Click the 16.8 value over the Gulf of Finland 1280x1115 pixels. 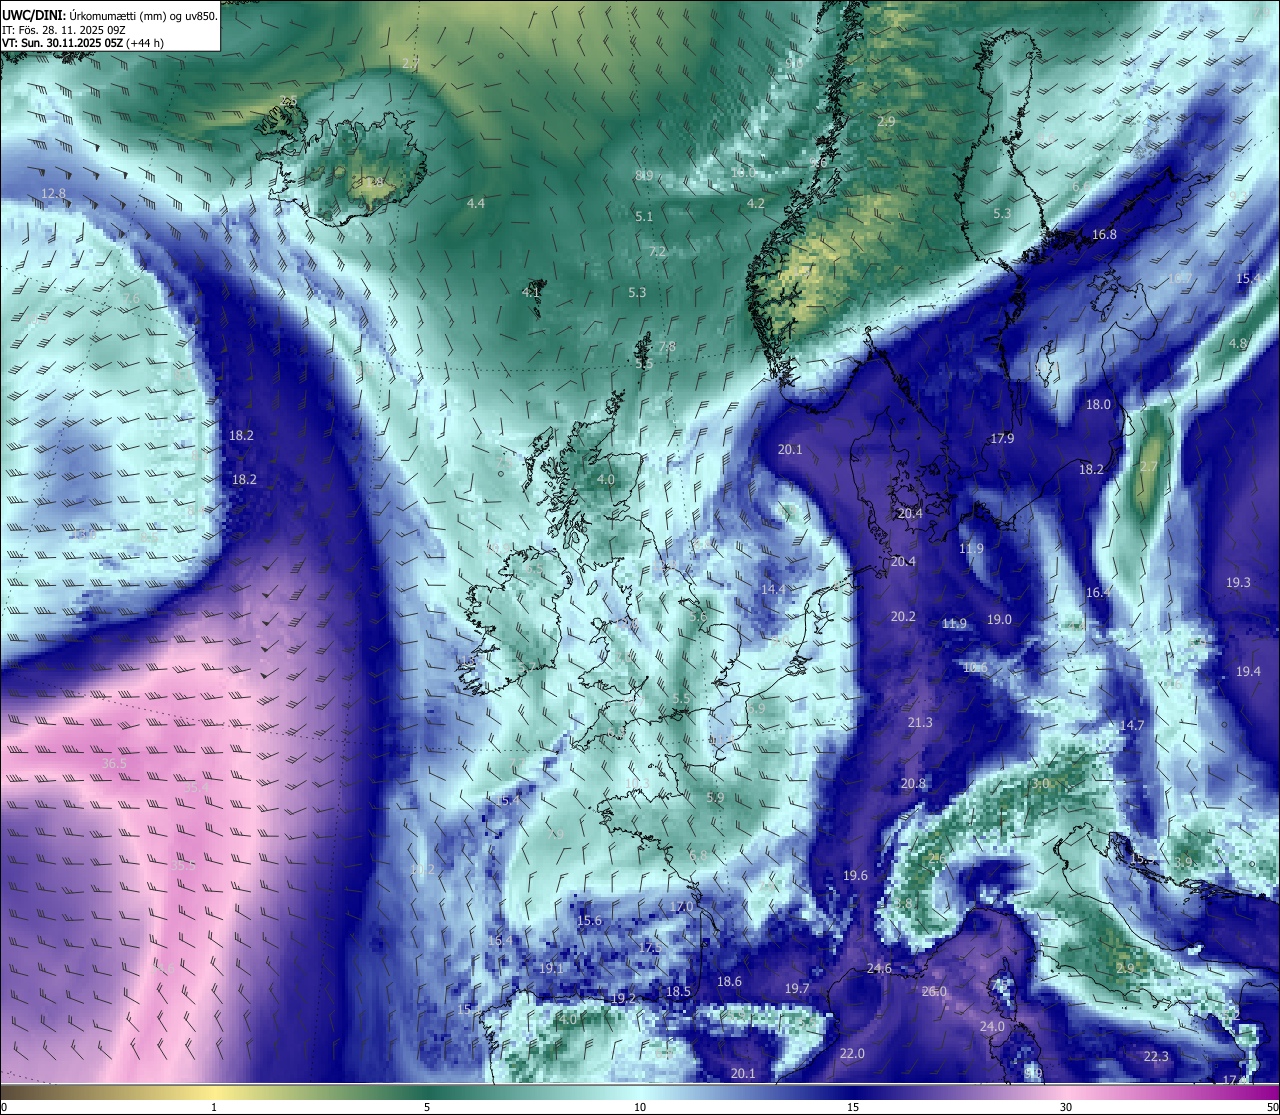pyautogui.click(x=1104, y=234)
